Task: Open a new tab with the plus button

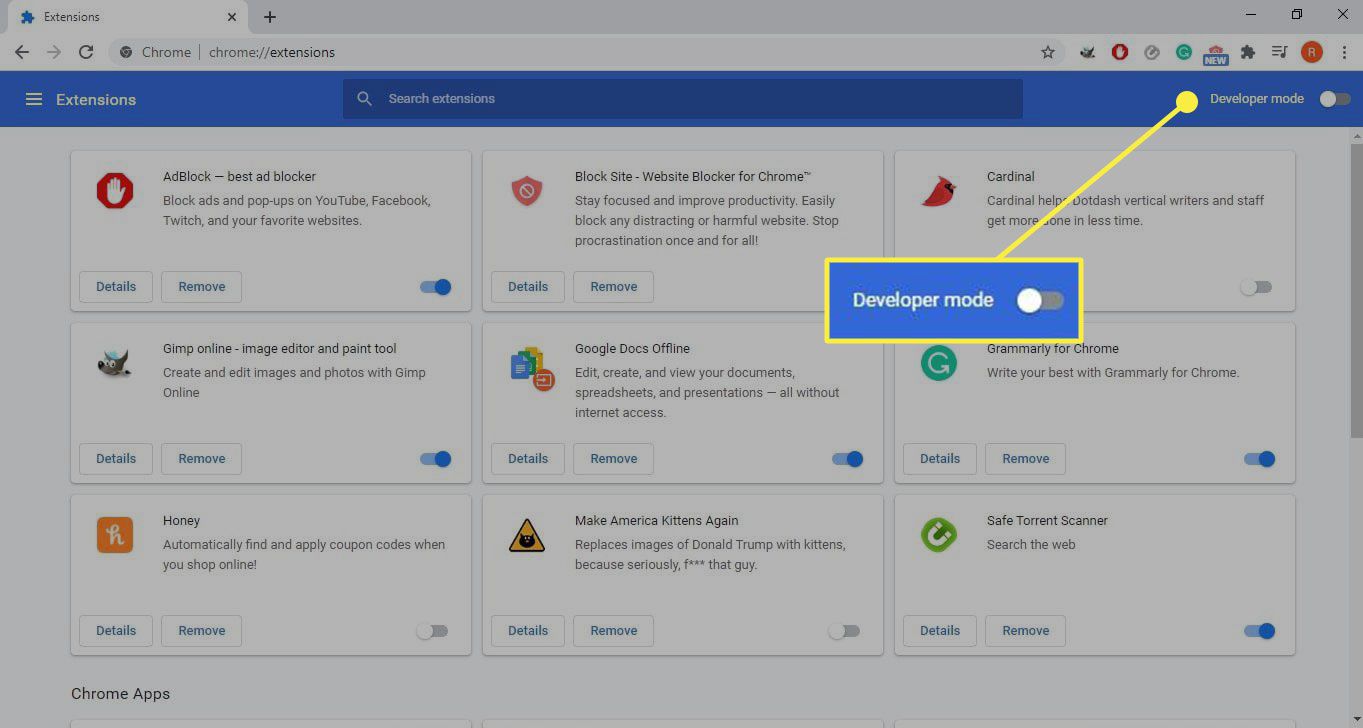Action: click(x=270, y=17)
